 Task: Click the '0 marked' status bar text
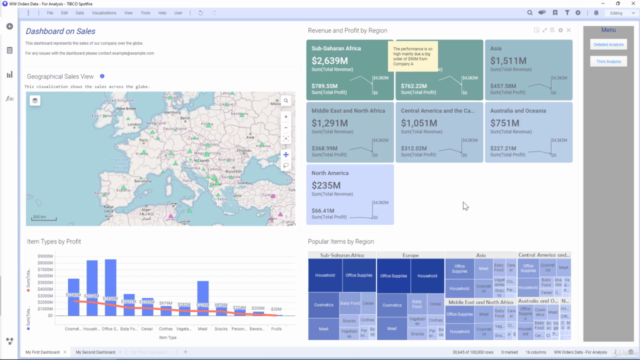pos(509,352)
